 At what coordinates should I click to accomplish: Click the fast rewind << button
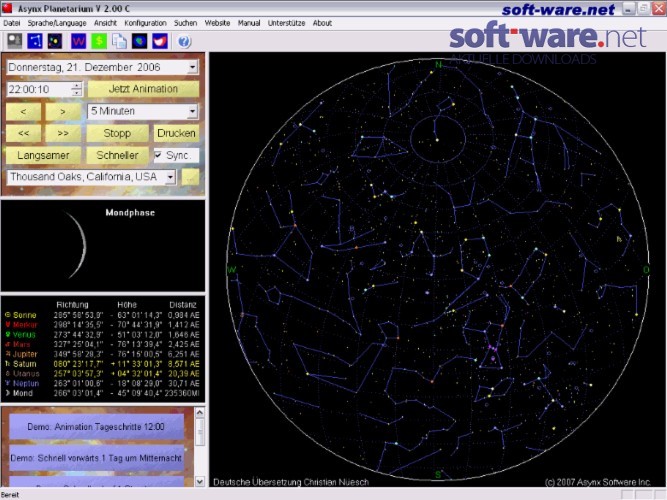(23, 133)
